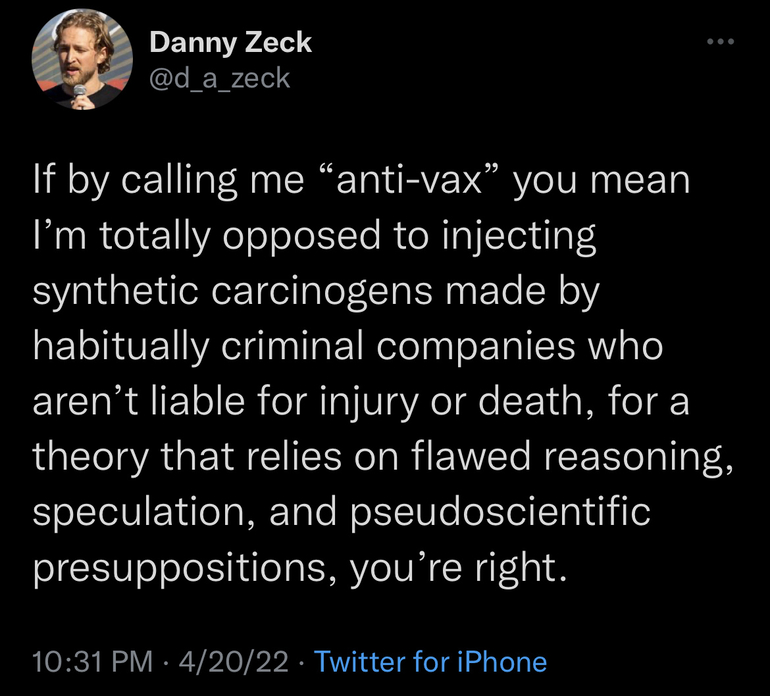Viewport: 770px width, 696px height.
Task: Click the word "pseudoscientific" in the tweet
Action: point(500,512)
